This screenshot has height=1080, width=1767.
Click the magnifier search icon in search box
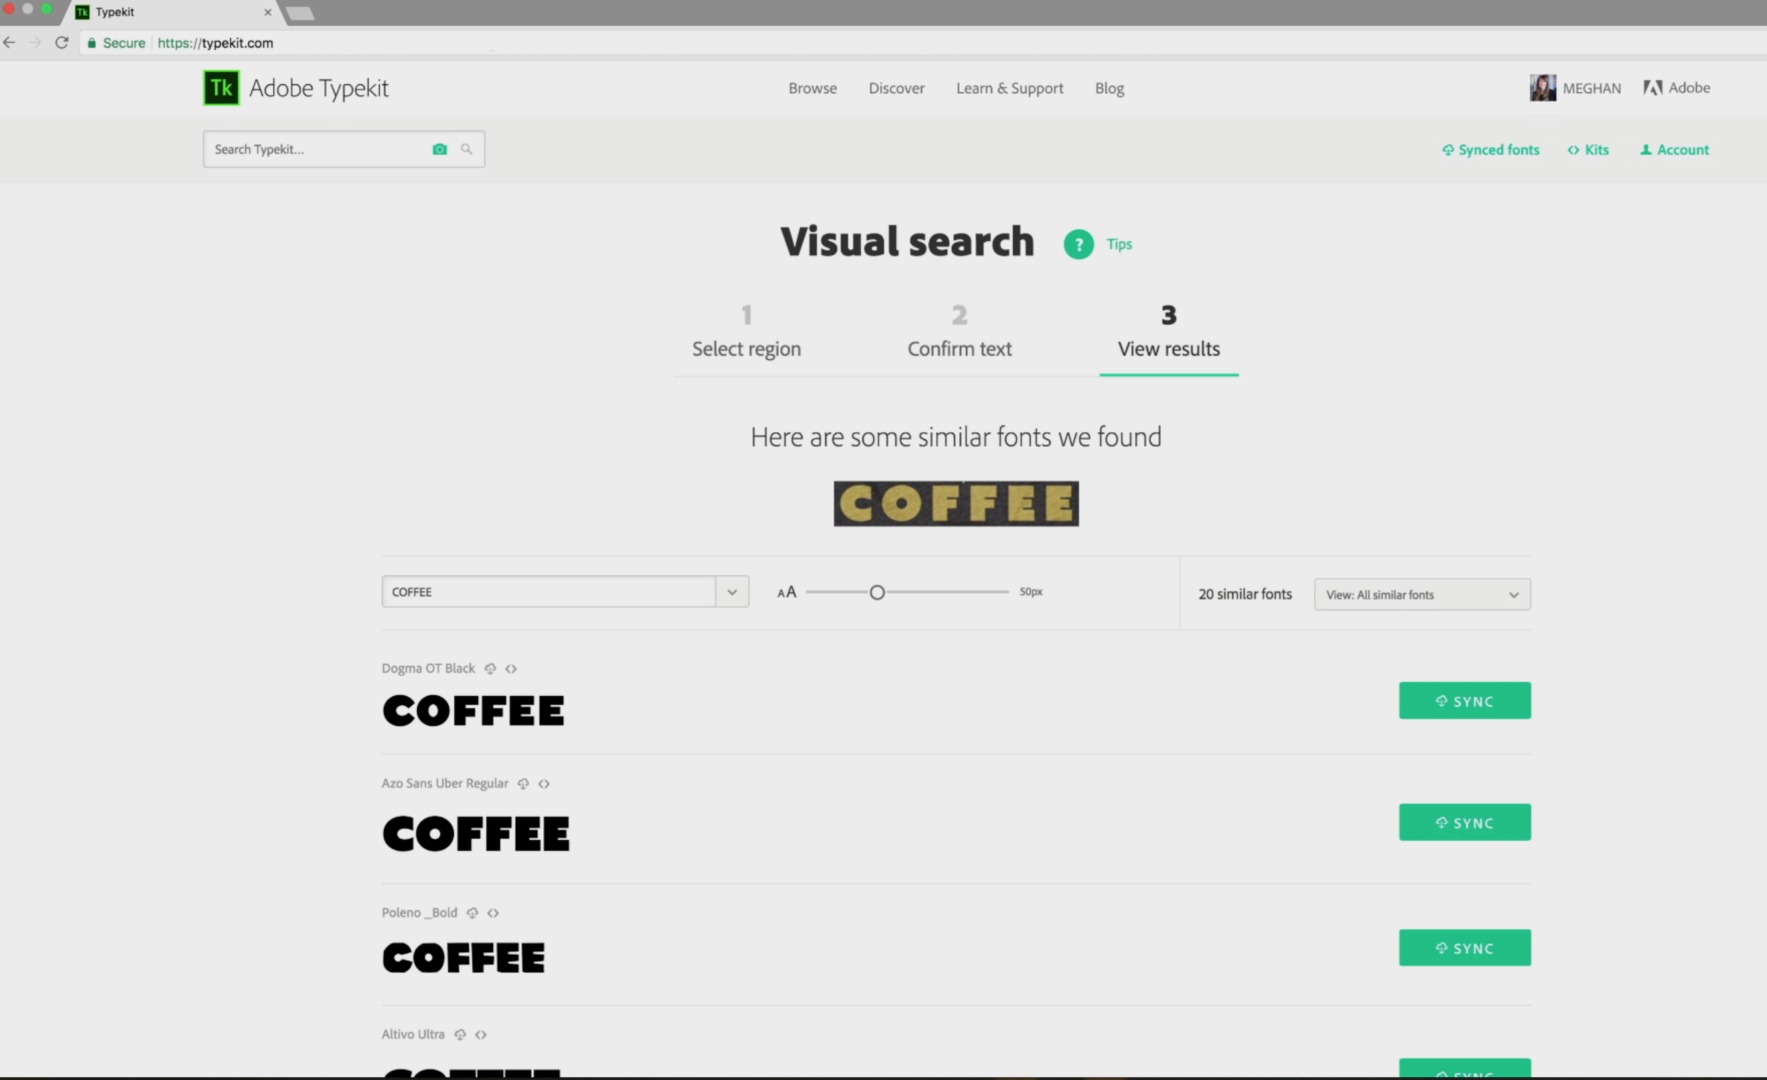(466, 149)
